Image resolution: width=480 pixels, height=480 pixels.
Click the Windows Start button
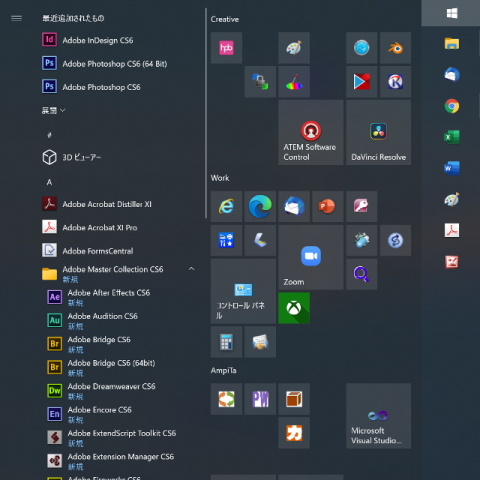tap(452, 13)
